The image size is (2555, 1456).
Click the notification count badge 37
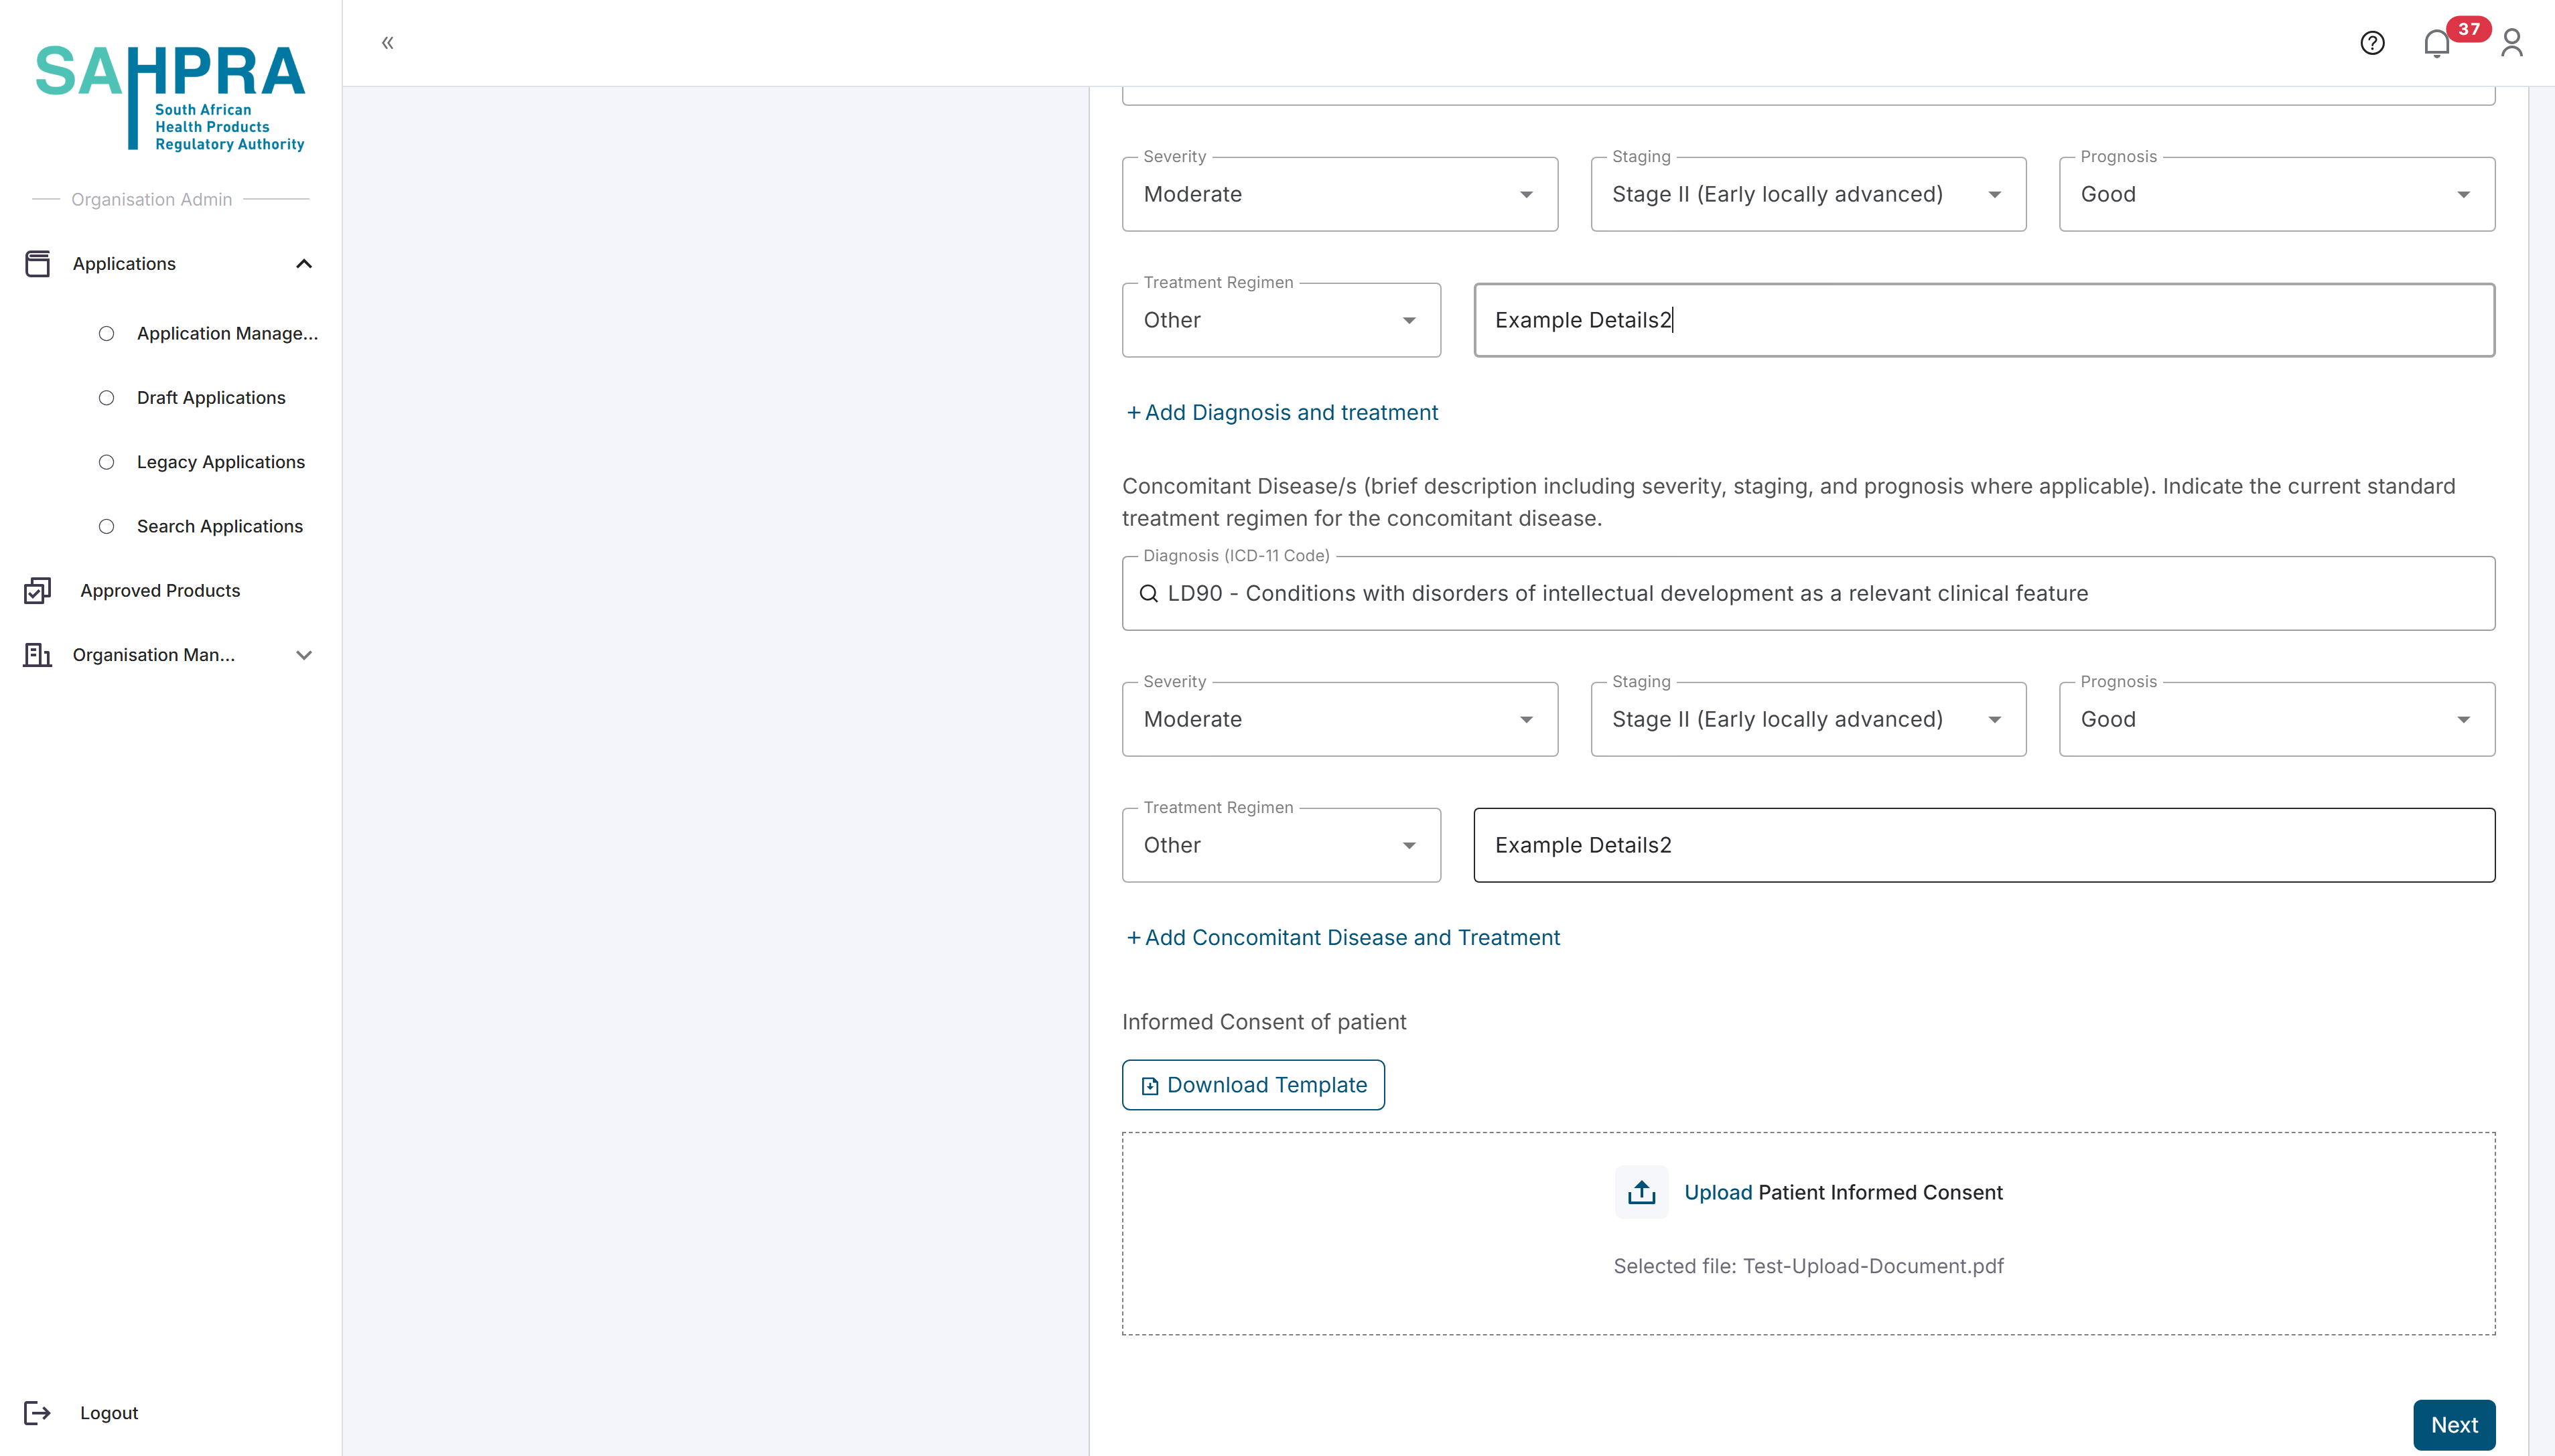pyautogui.click(x=2468, y=29)
